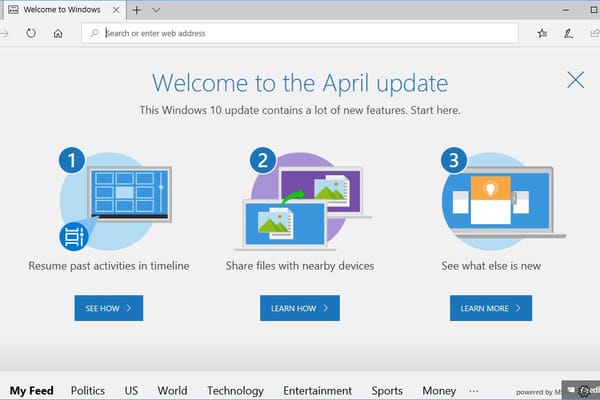
Task: Open the Entertainment tab
Action: (x=317, y=390)
